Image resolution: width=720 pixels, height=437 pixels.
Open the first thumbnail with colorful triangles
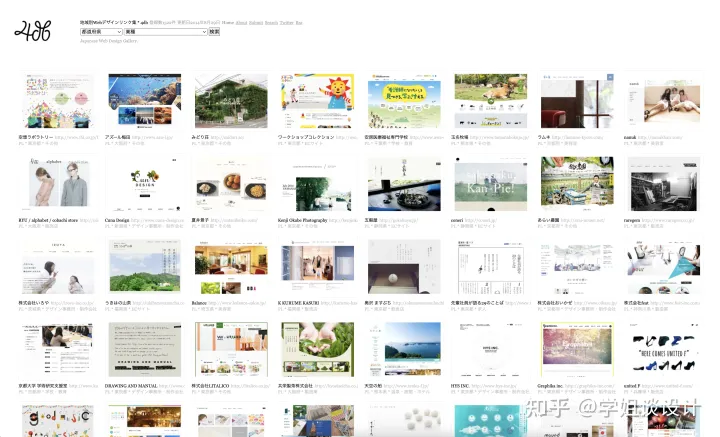point(58,101)
